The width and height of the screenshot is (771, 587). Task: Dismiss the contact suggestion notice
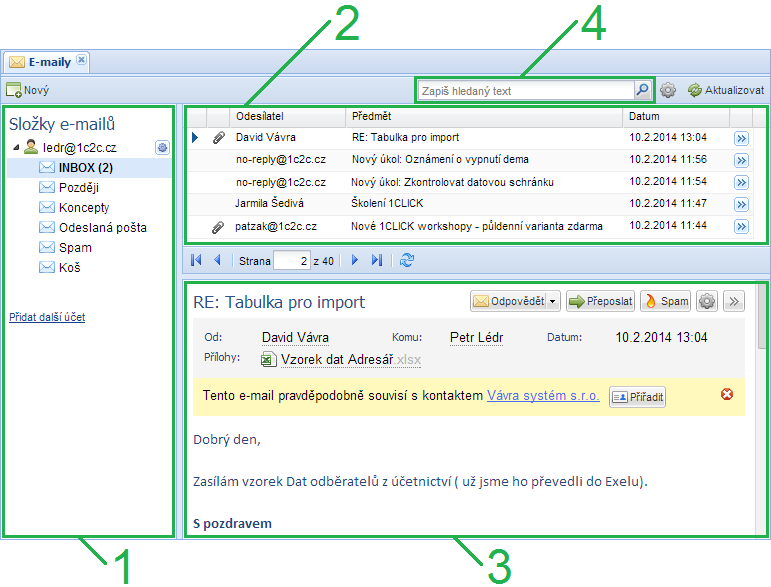pos(727,395)
